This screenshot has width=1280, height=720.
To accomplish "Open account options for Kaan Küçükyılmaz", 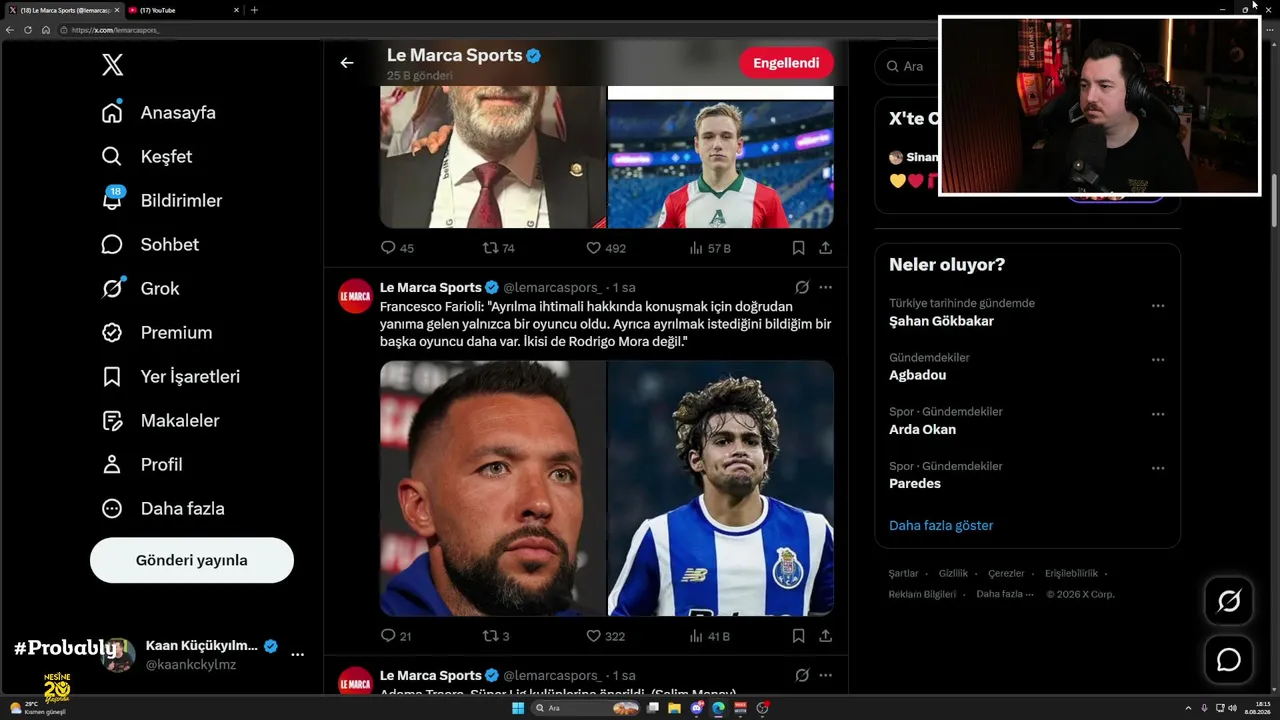I will click(297, 654).
